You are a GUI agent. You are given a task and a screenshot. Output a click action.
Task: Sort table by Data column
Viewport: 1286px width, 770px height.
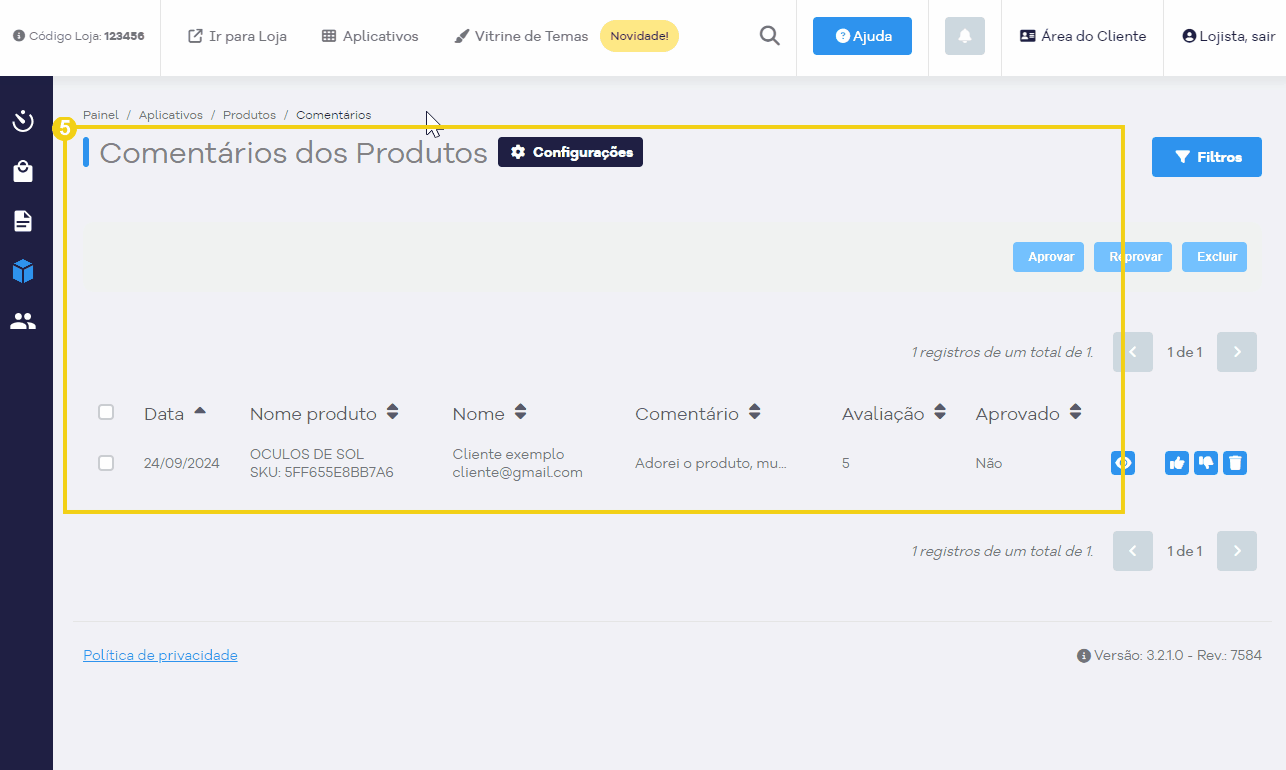pyautogui.click(x=175, y=413)
